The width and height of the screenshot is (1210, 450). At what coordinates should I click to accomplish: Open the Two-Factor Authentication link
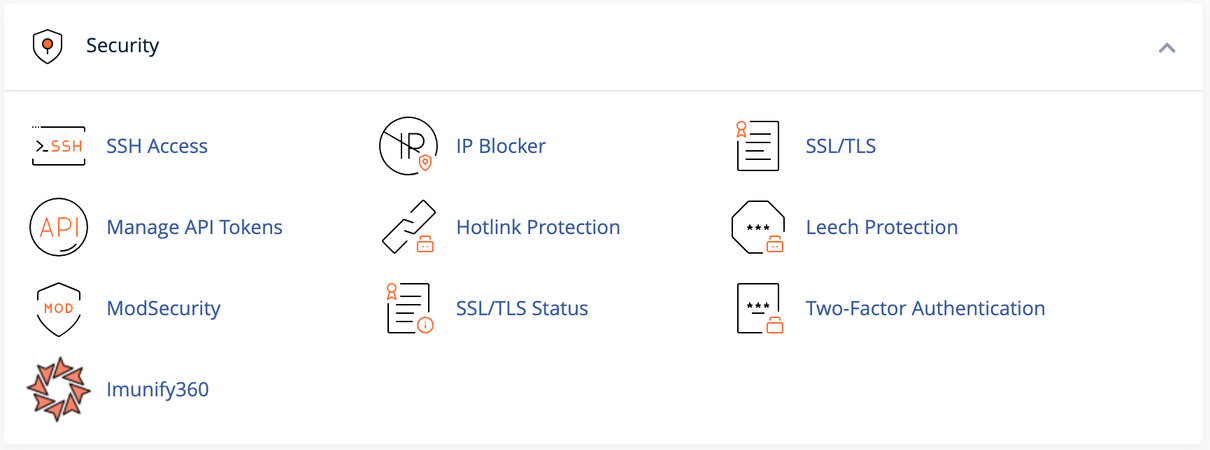tap(925, 309)
